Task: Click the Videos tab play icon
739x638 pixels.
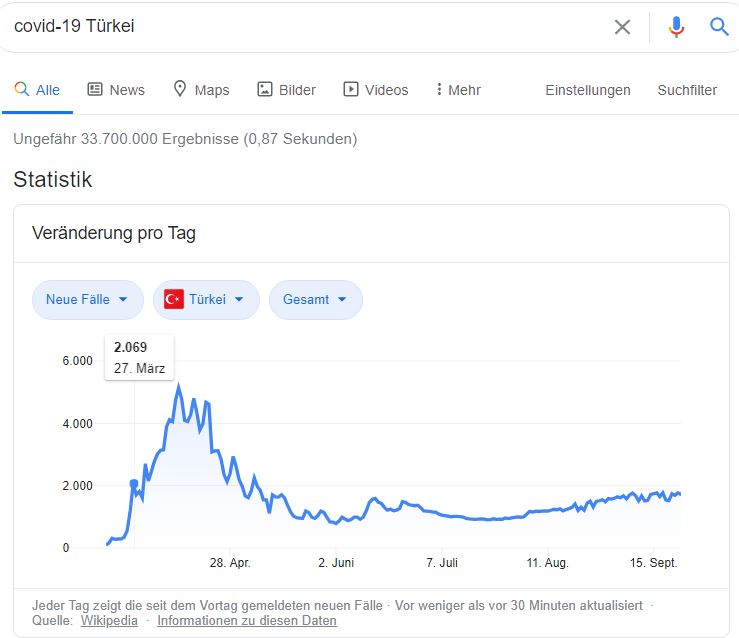Action: point(351,89)
